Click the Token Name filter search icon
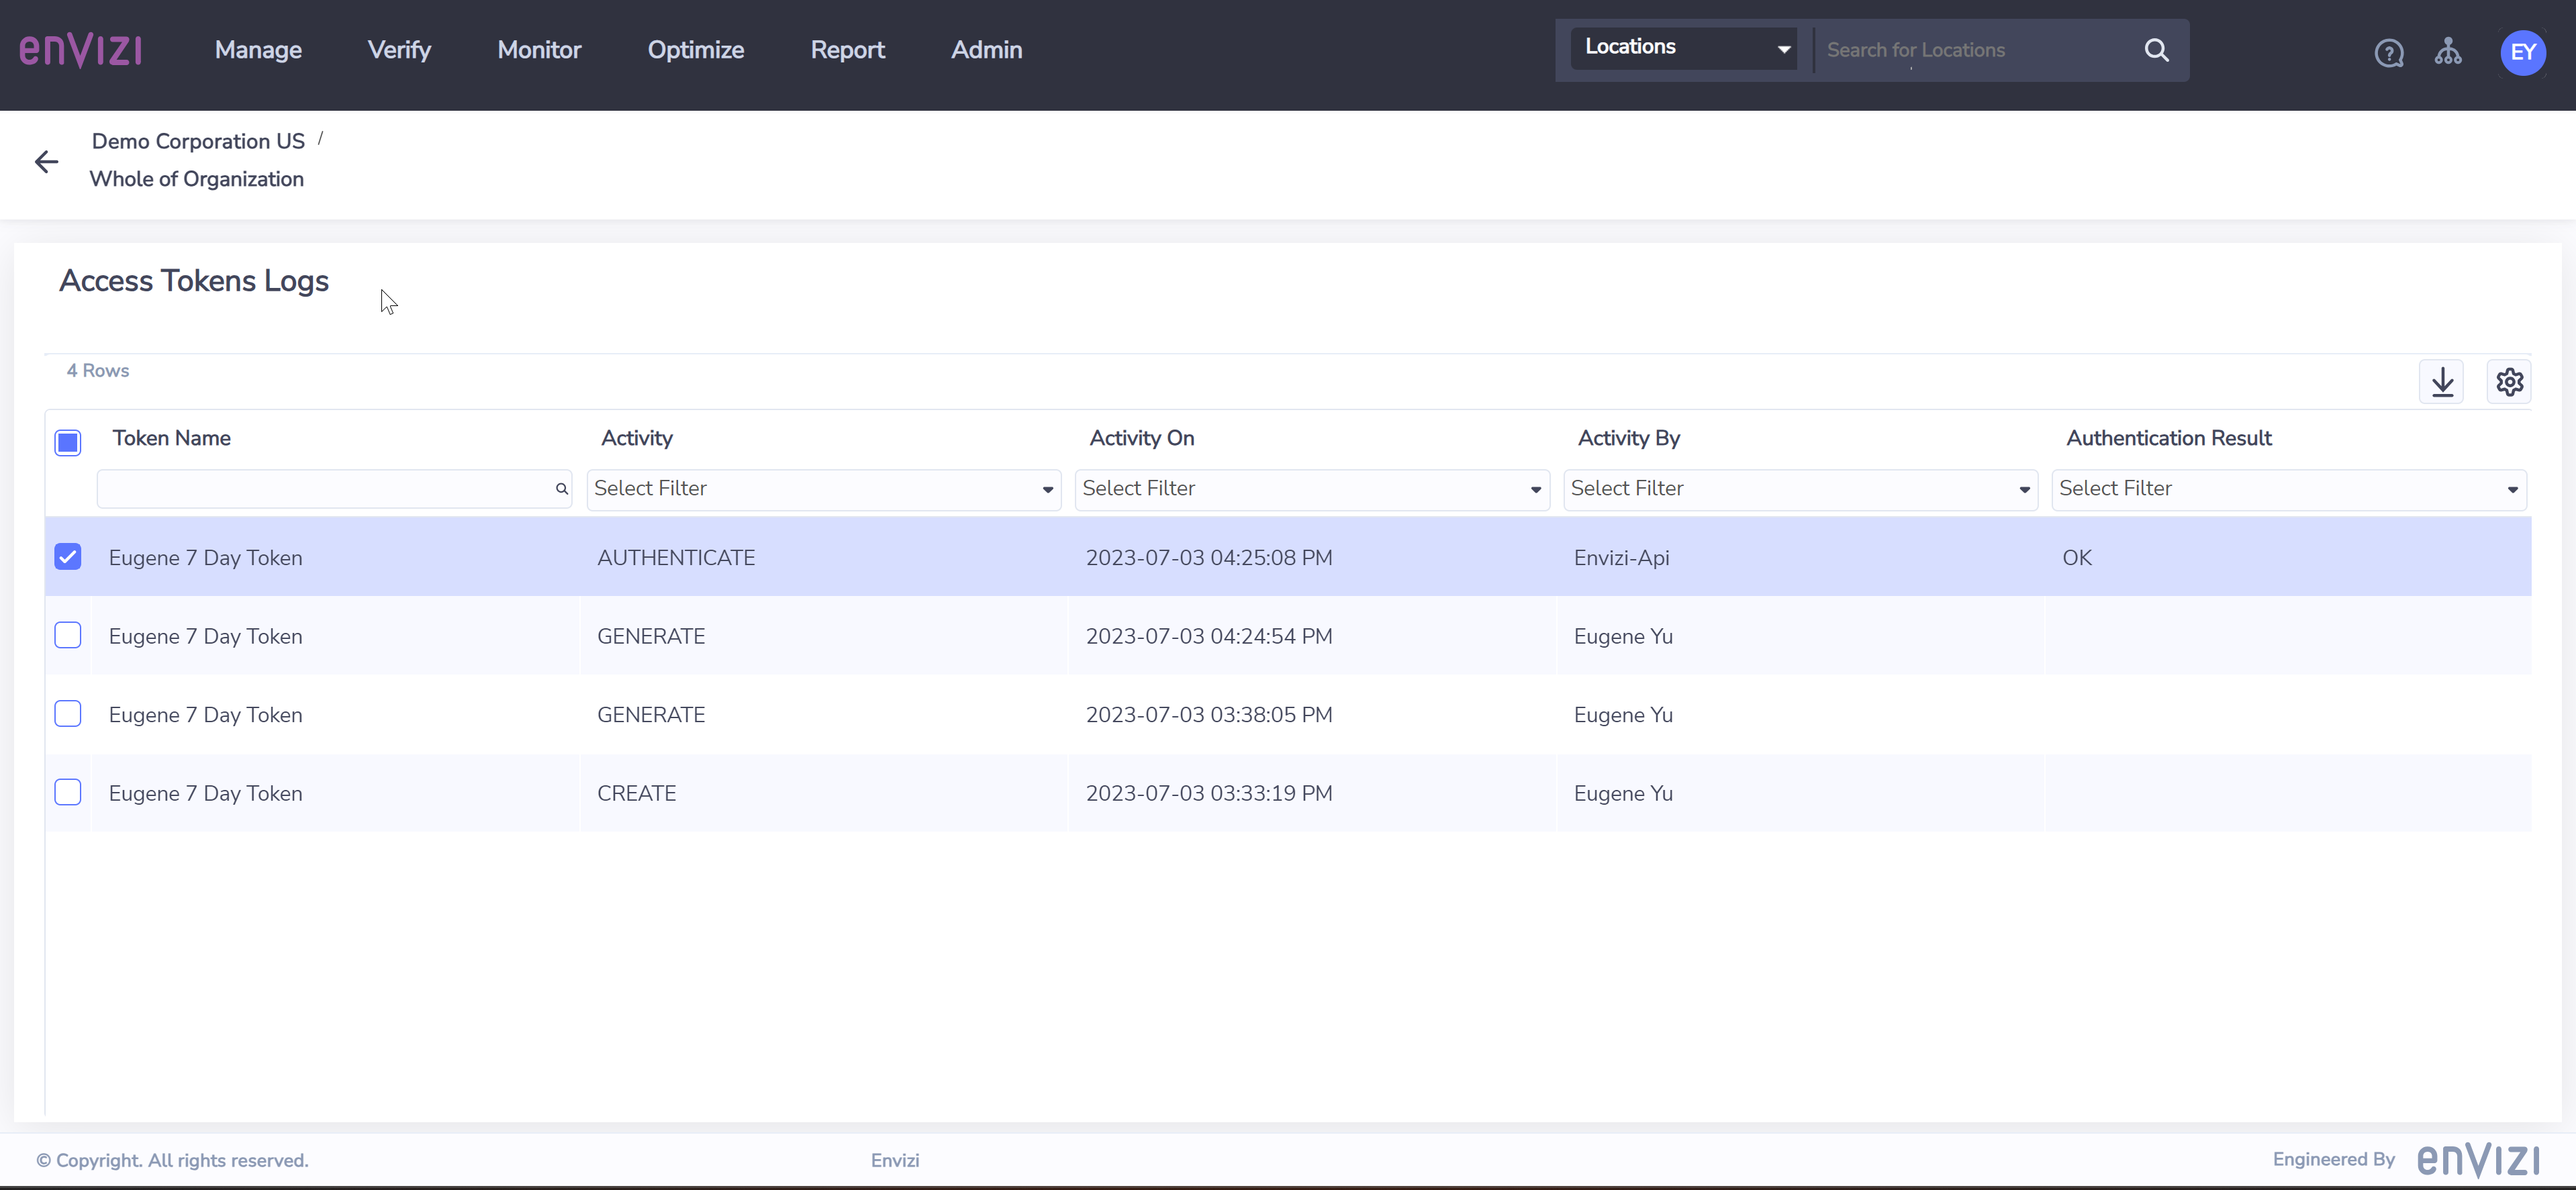 point(562,489)
